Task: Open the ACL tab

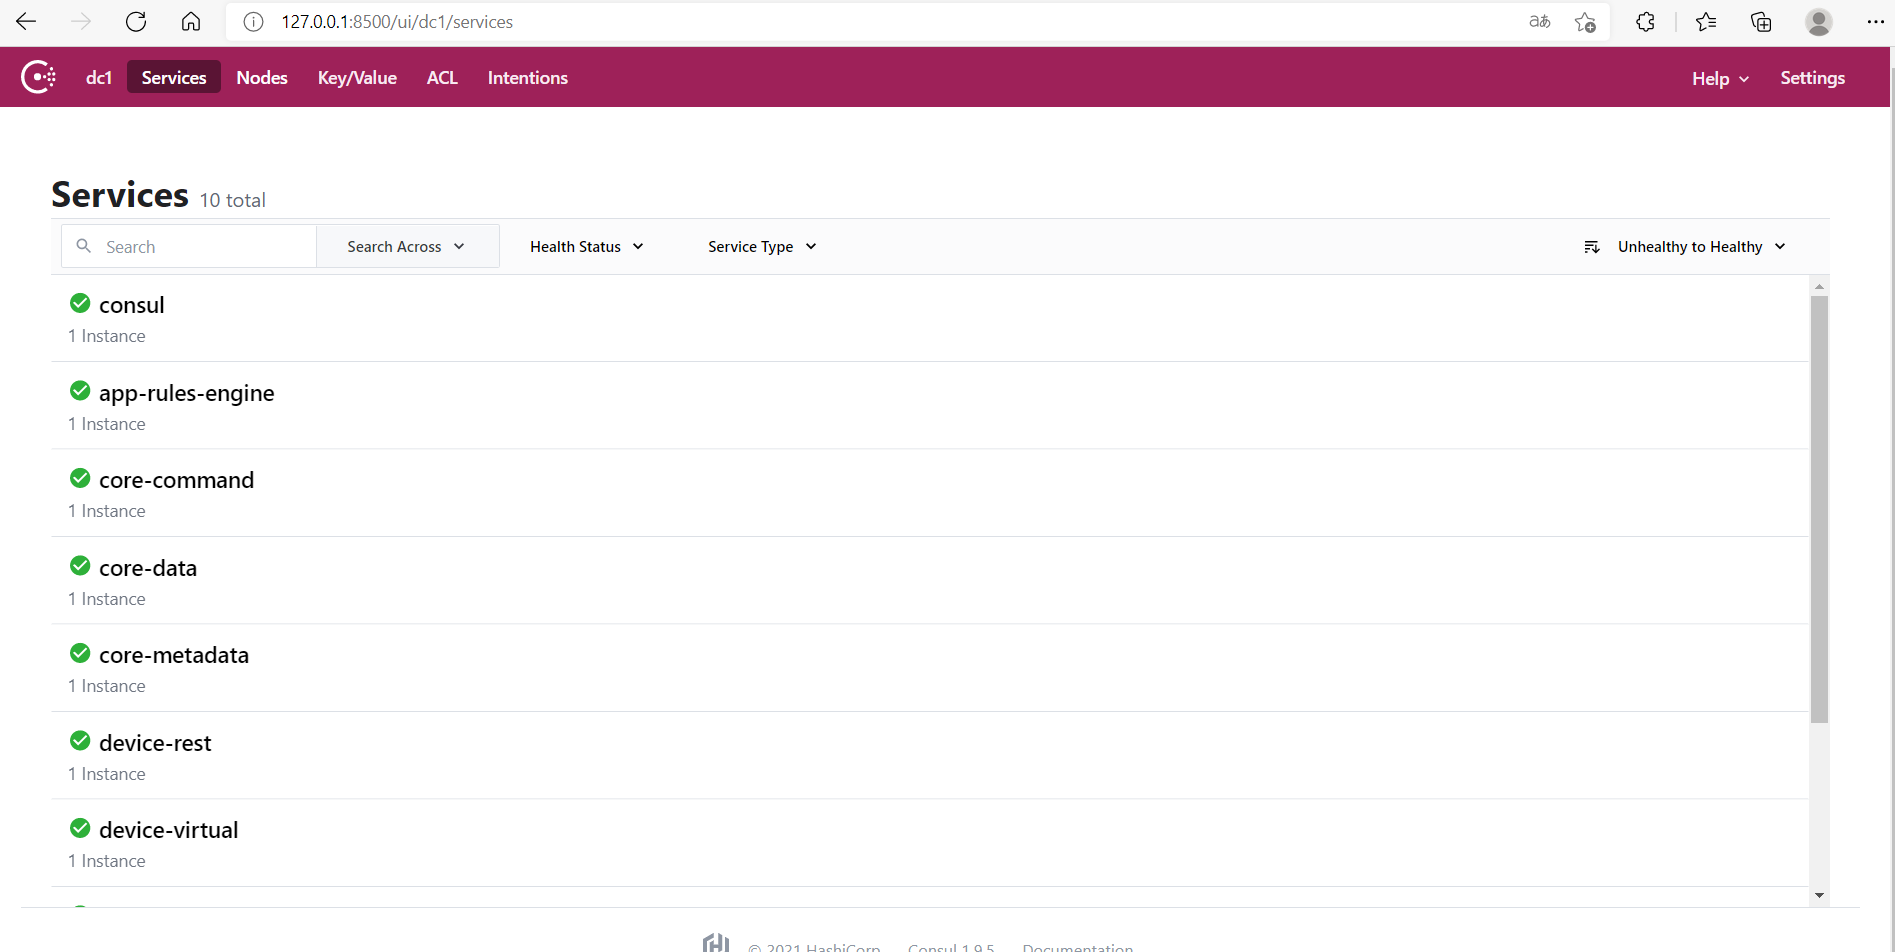Action: tap(442, 77)
